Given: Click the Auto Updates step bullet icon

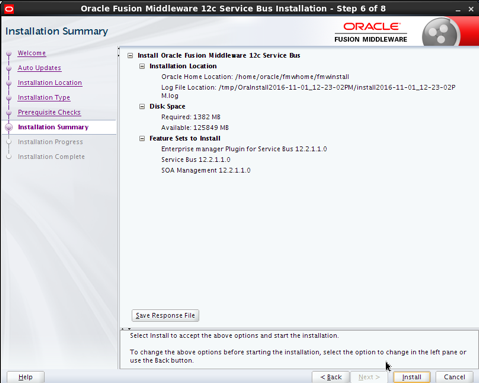Looking at the screenshot, I should pos(9,68).
